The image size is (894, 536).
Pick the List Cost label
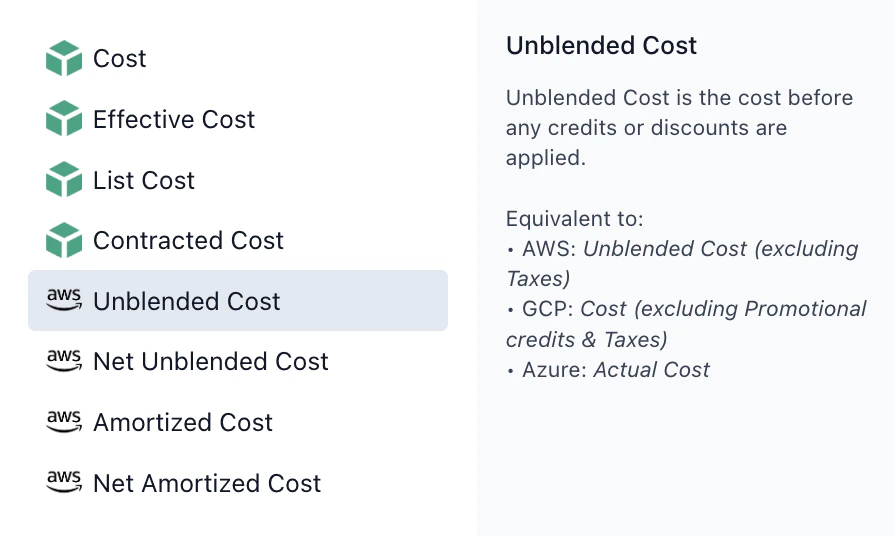click(x=144, y=181)
